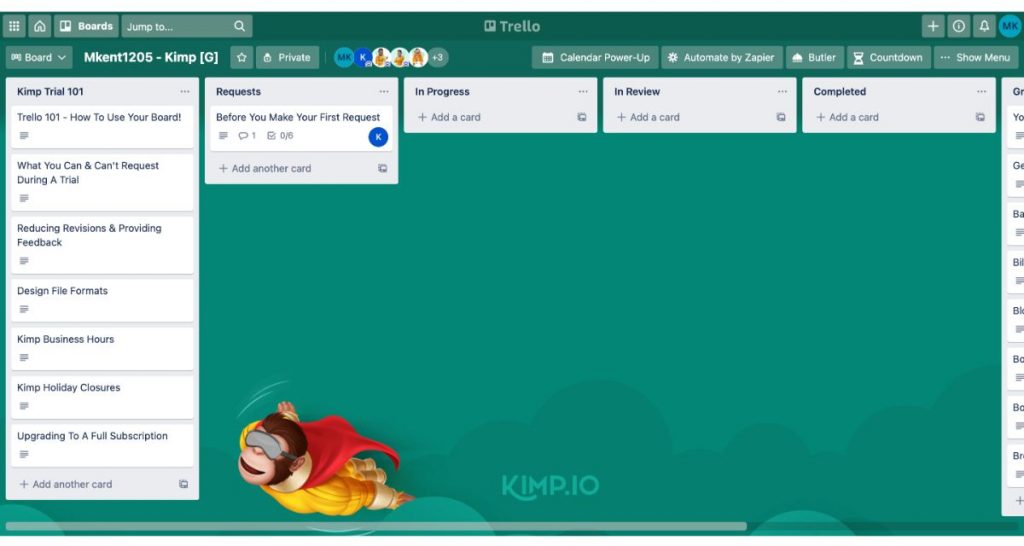Click the search magnifier icon
Image resolution: width=1024 pixels, height=546 pixels.
point(240,26)
